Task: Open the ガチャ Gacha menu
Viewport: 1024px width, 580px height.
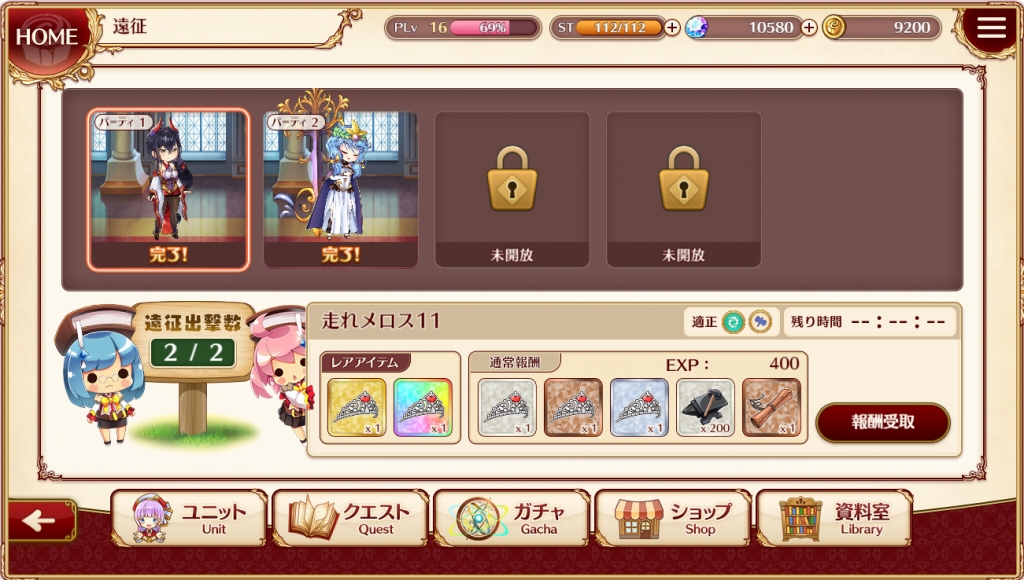Action: (512, 519)
